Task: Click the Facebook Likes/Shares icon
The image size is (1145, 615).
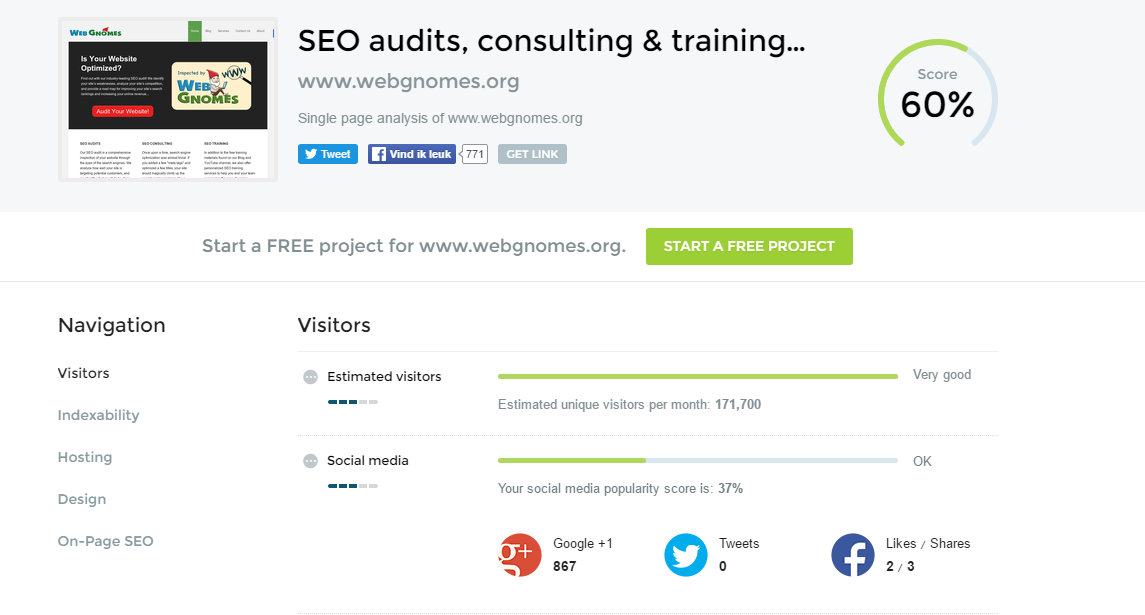Action: [x=853, y=555]
